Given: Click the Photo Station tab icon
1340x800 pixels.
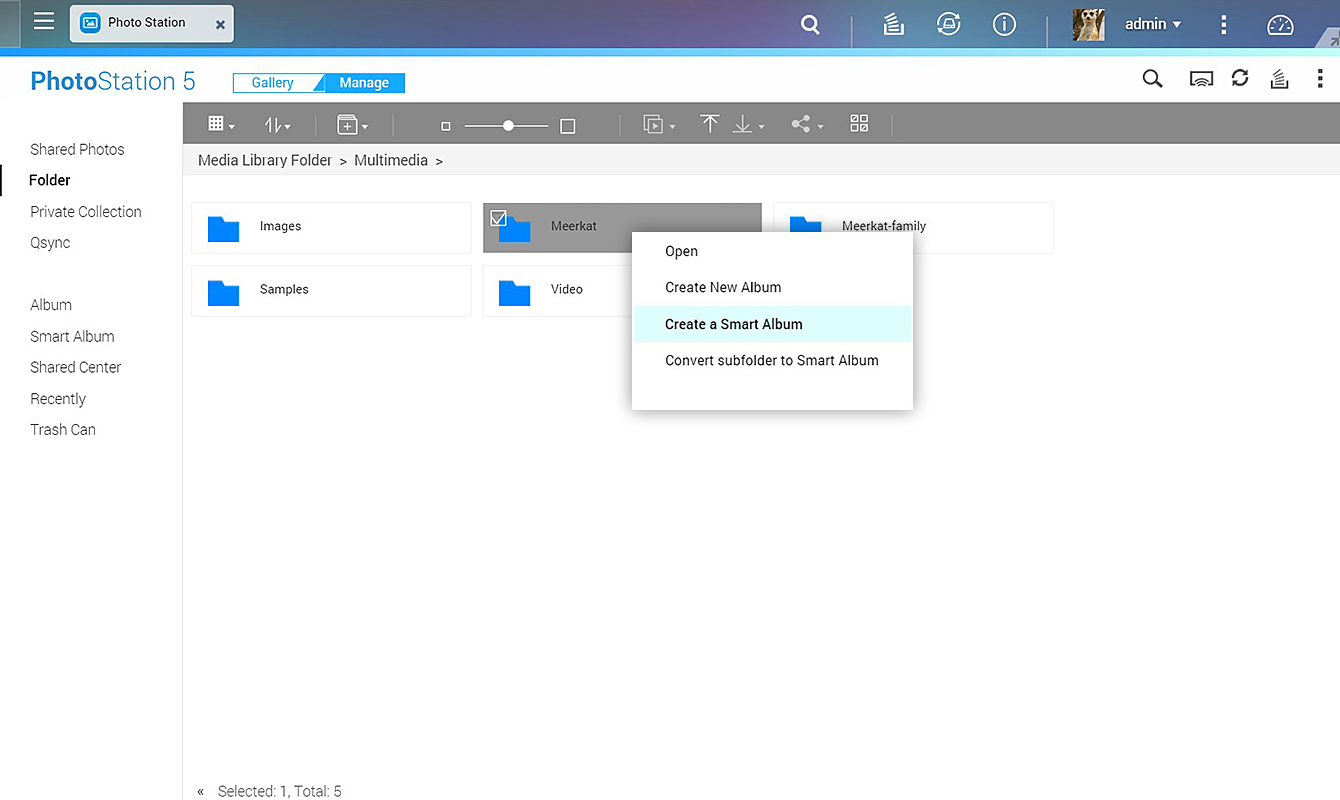Looking at the screenshot, I should (90, 22).
